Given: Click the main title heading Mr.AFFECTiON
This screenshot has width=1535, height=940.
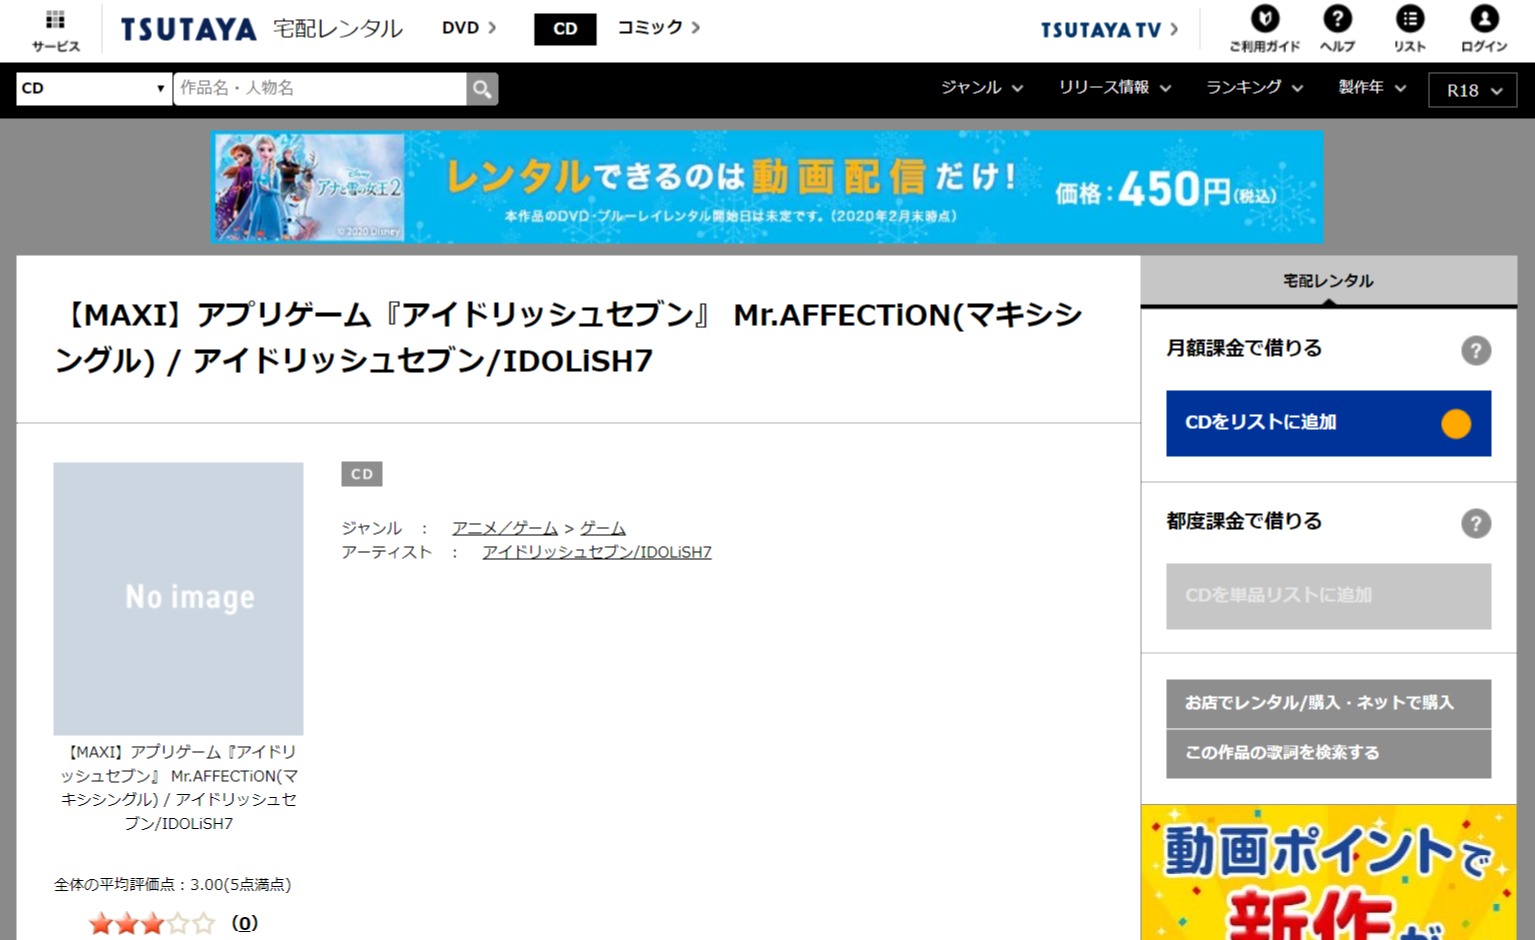Looking at the screenshot, I should click(x=568, y=338).
